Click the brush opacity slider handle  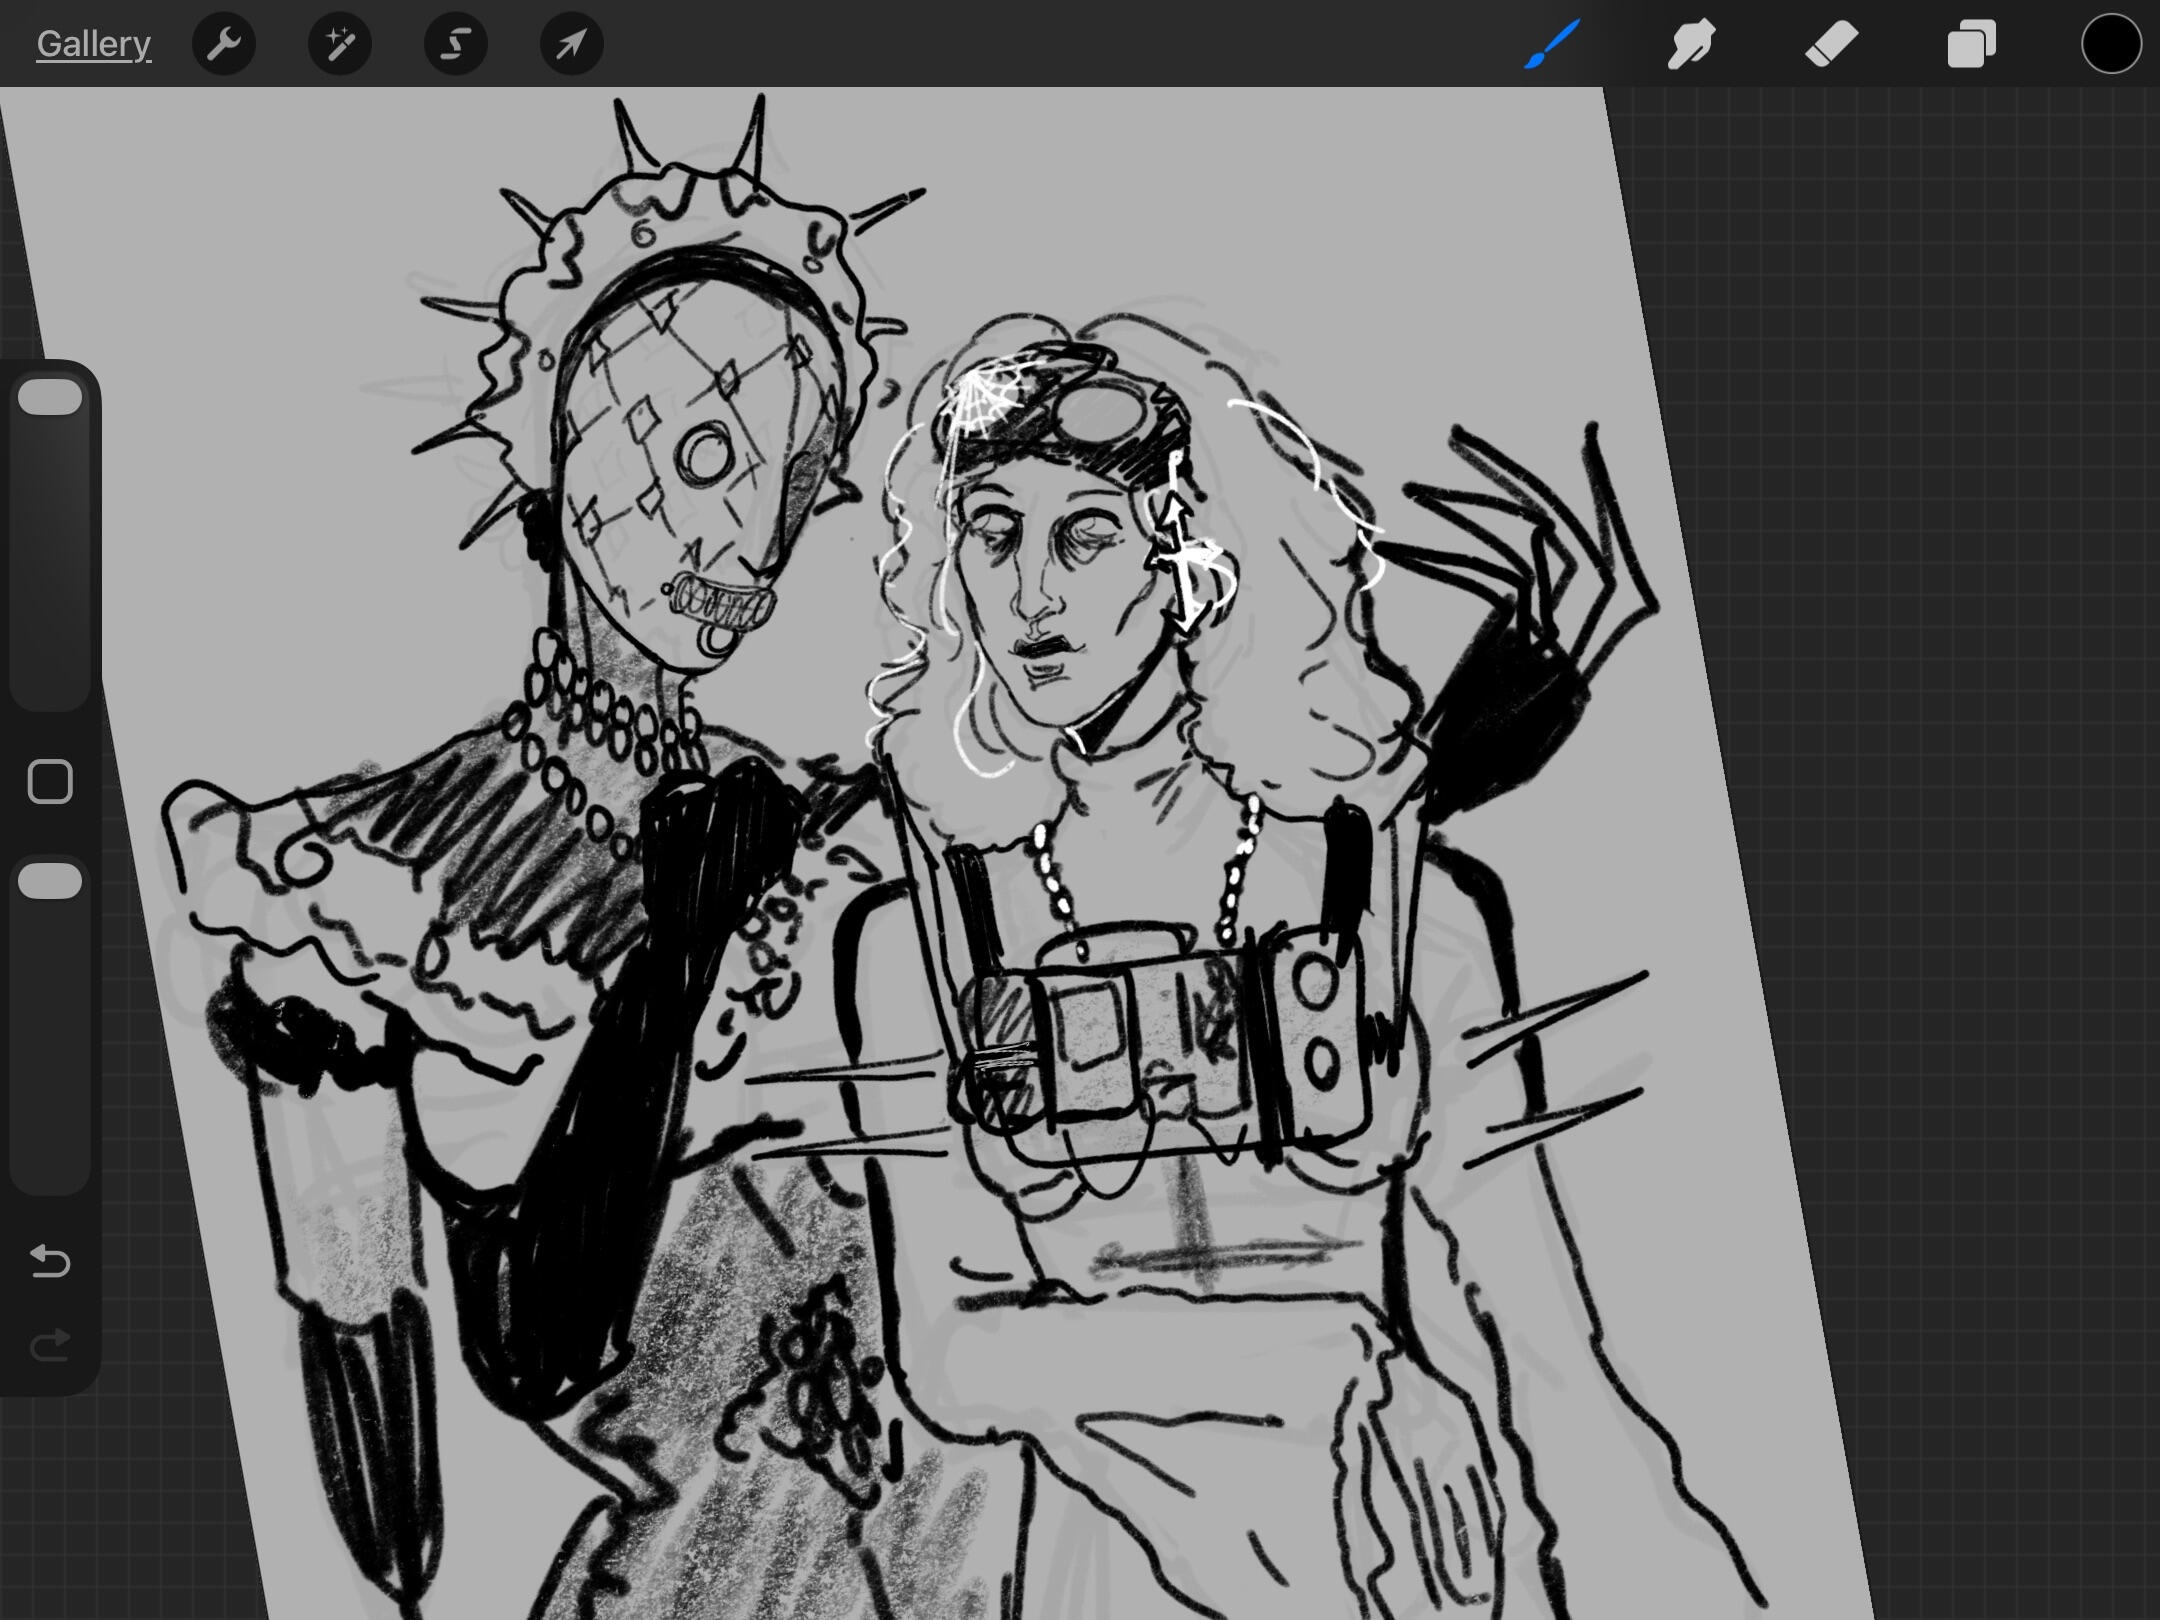pos(50,881)
